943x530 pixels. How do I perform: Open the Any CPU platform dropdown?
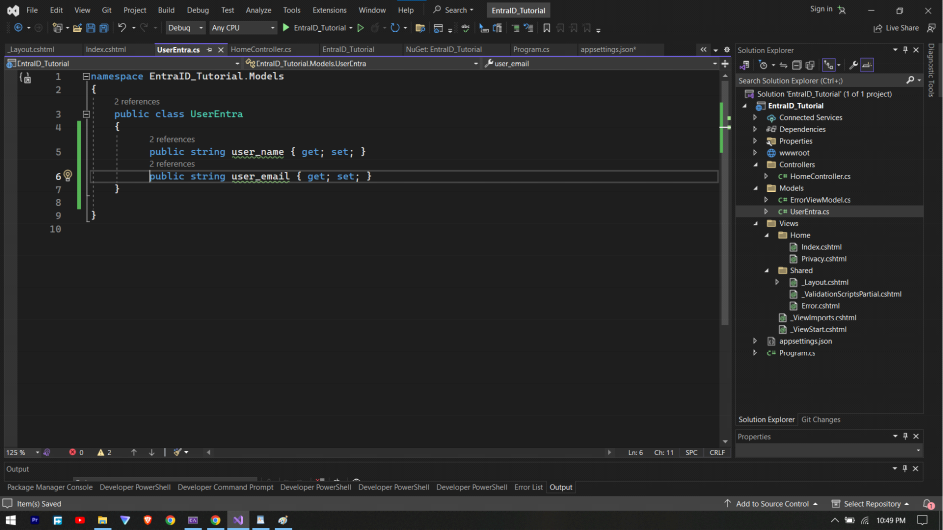tap(242, 28)
